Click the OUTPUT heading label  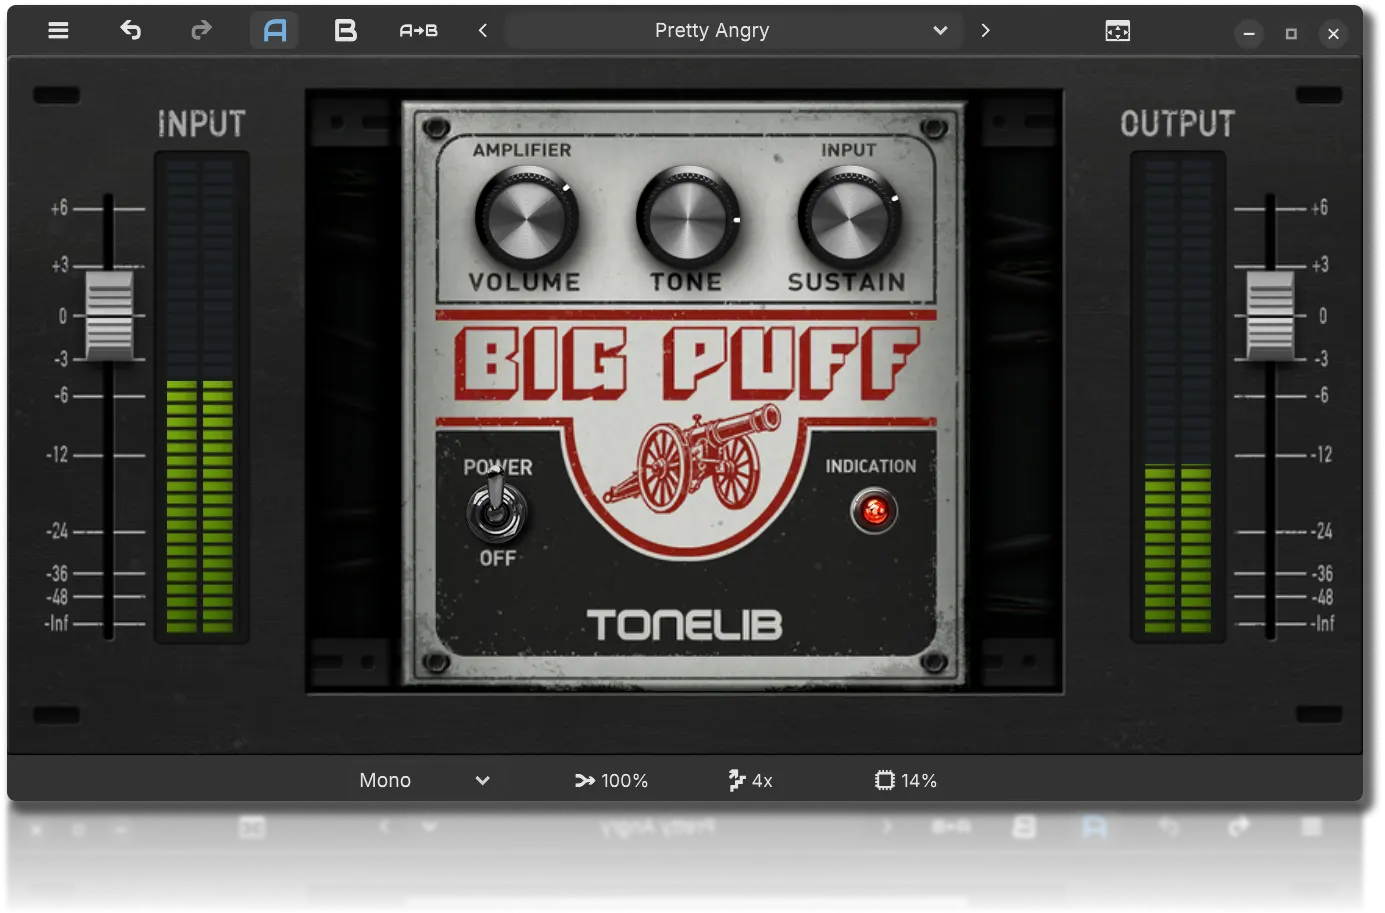coord(1177,123)
